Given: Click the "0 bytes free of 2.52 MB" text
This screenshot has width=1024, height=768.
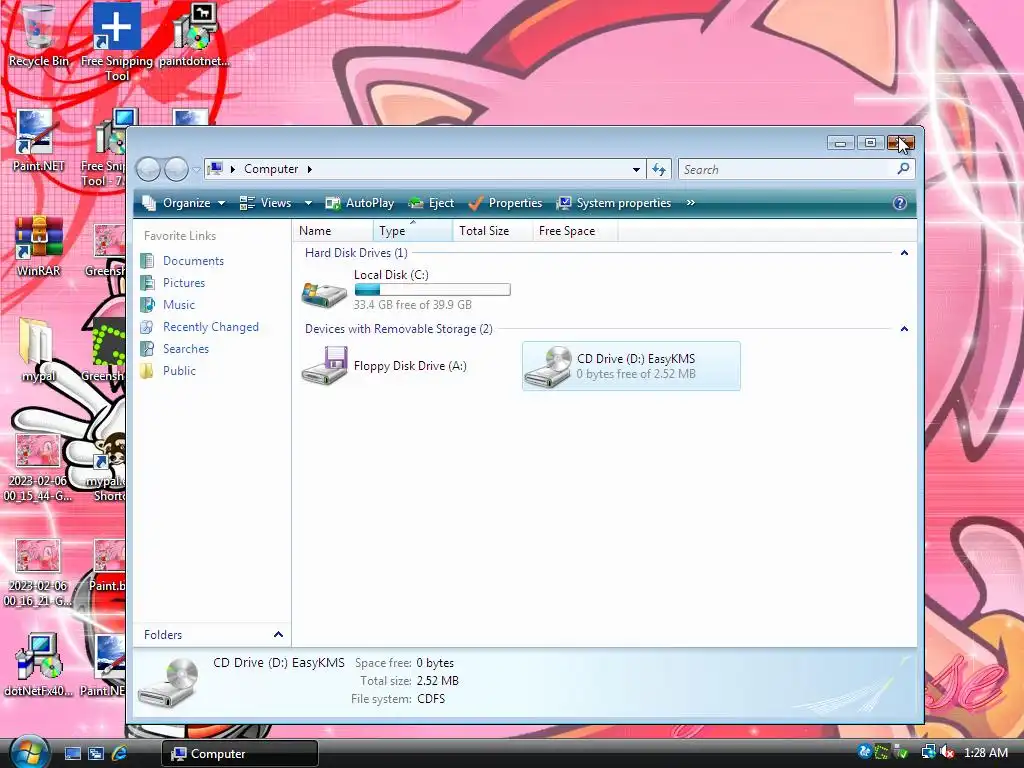Looking at the screenshot, I should tap(636, 374).
